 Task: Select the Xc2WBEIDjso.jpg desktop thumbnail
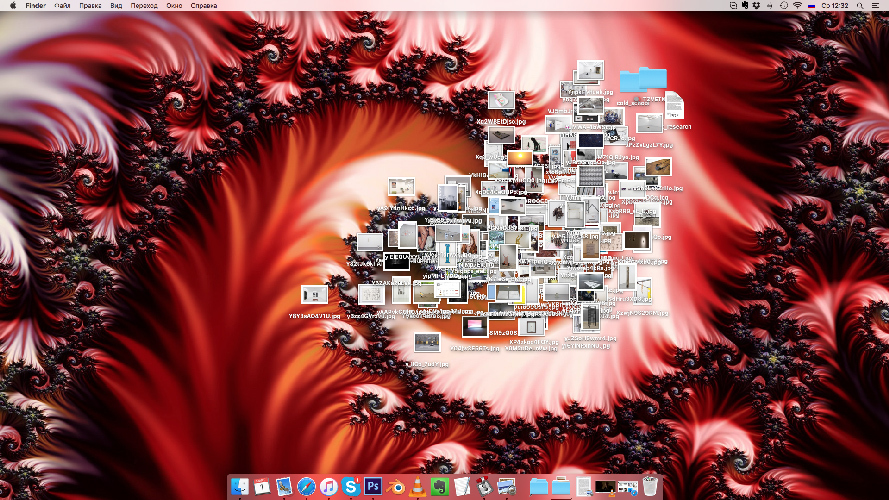click(x=500, y=102)
